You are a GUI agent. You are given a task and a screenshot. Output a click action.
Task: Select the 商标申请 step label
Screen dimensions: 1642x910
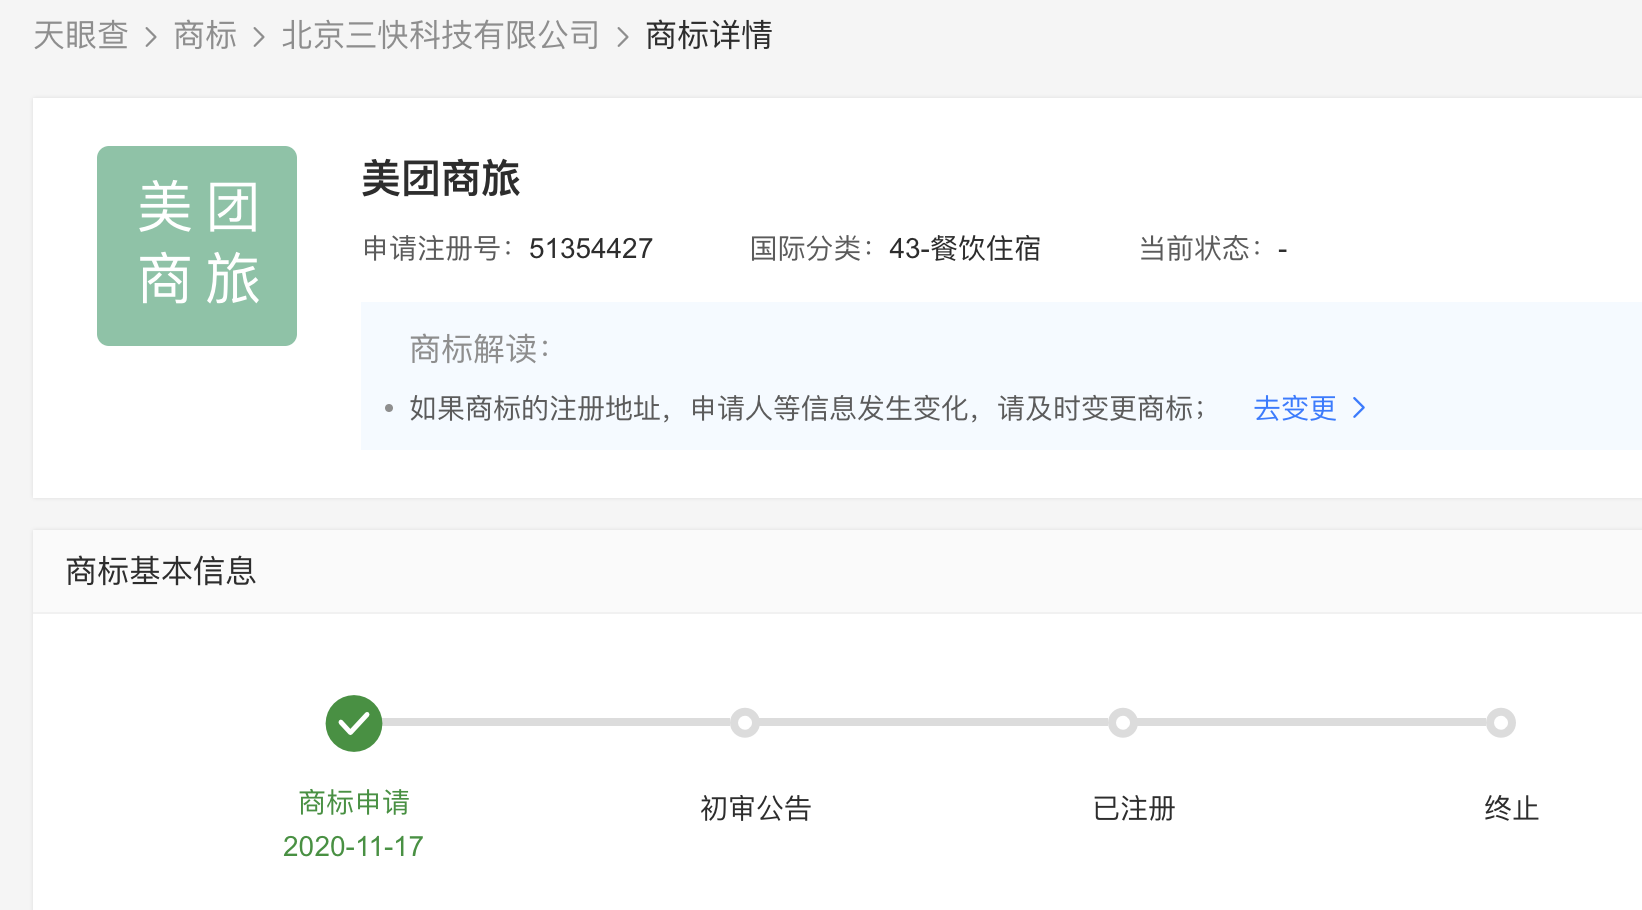[x=354, y=802]
